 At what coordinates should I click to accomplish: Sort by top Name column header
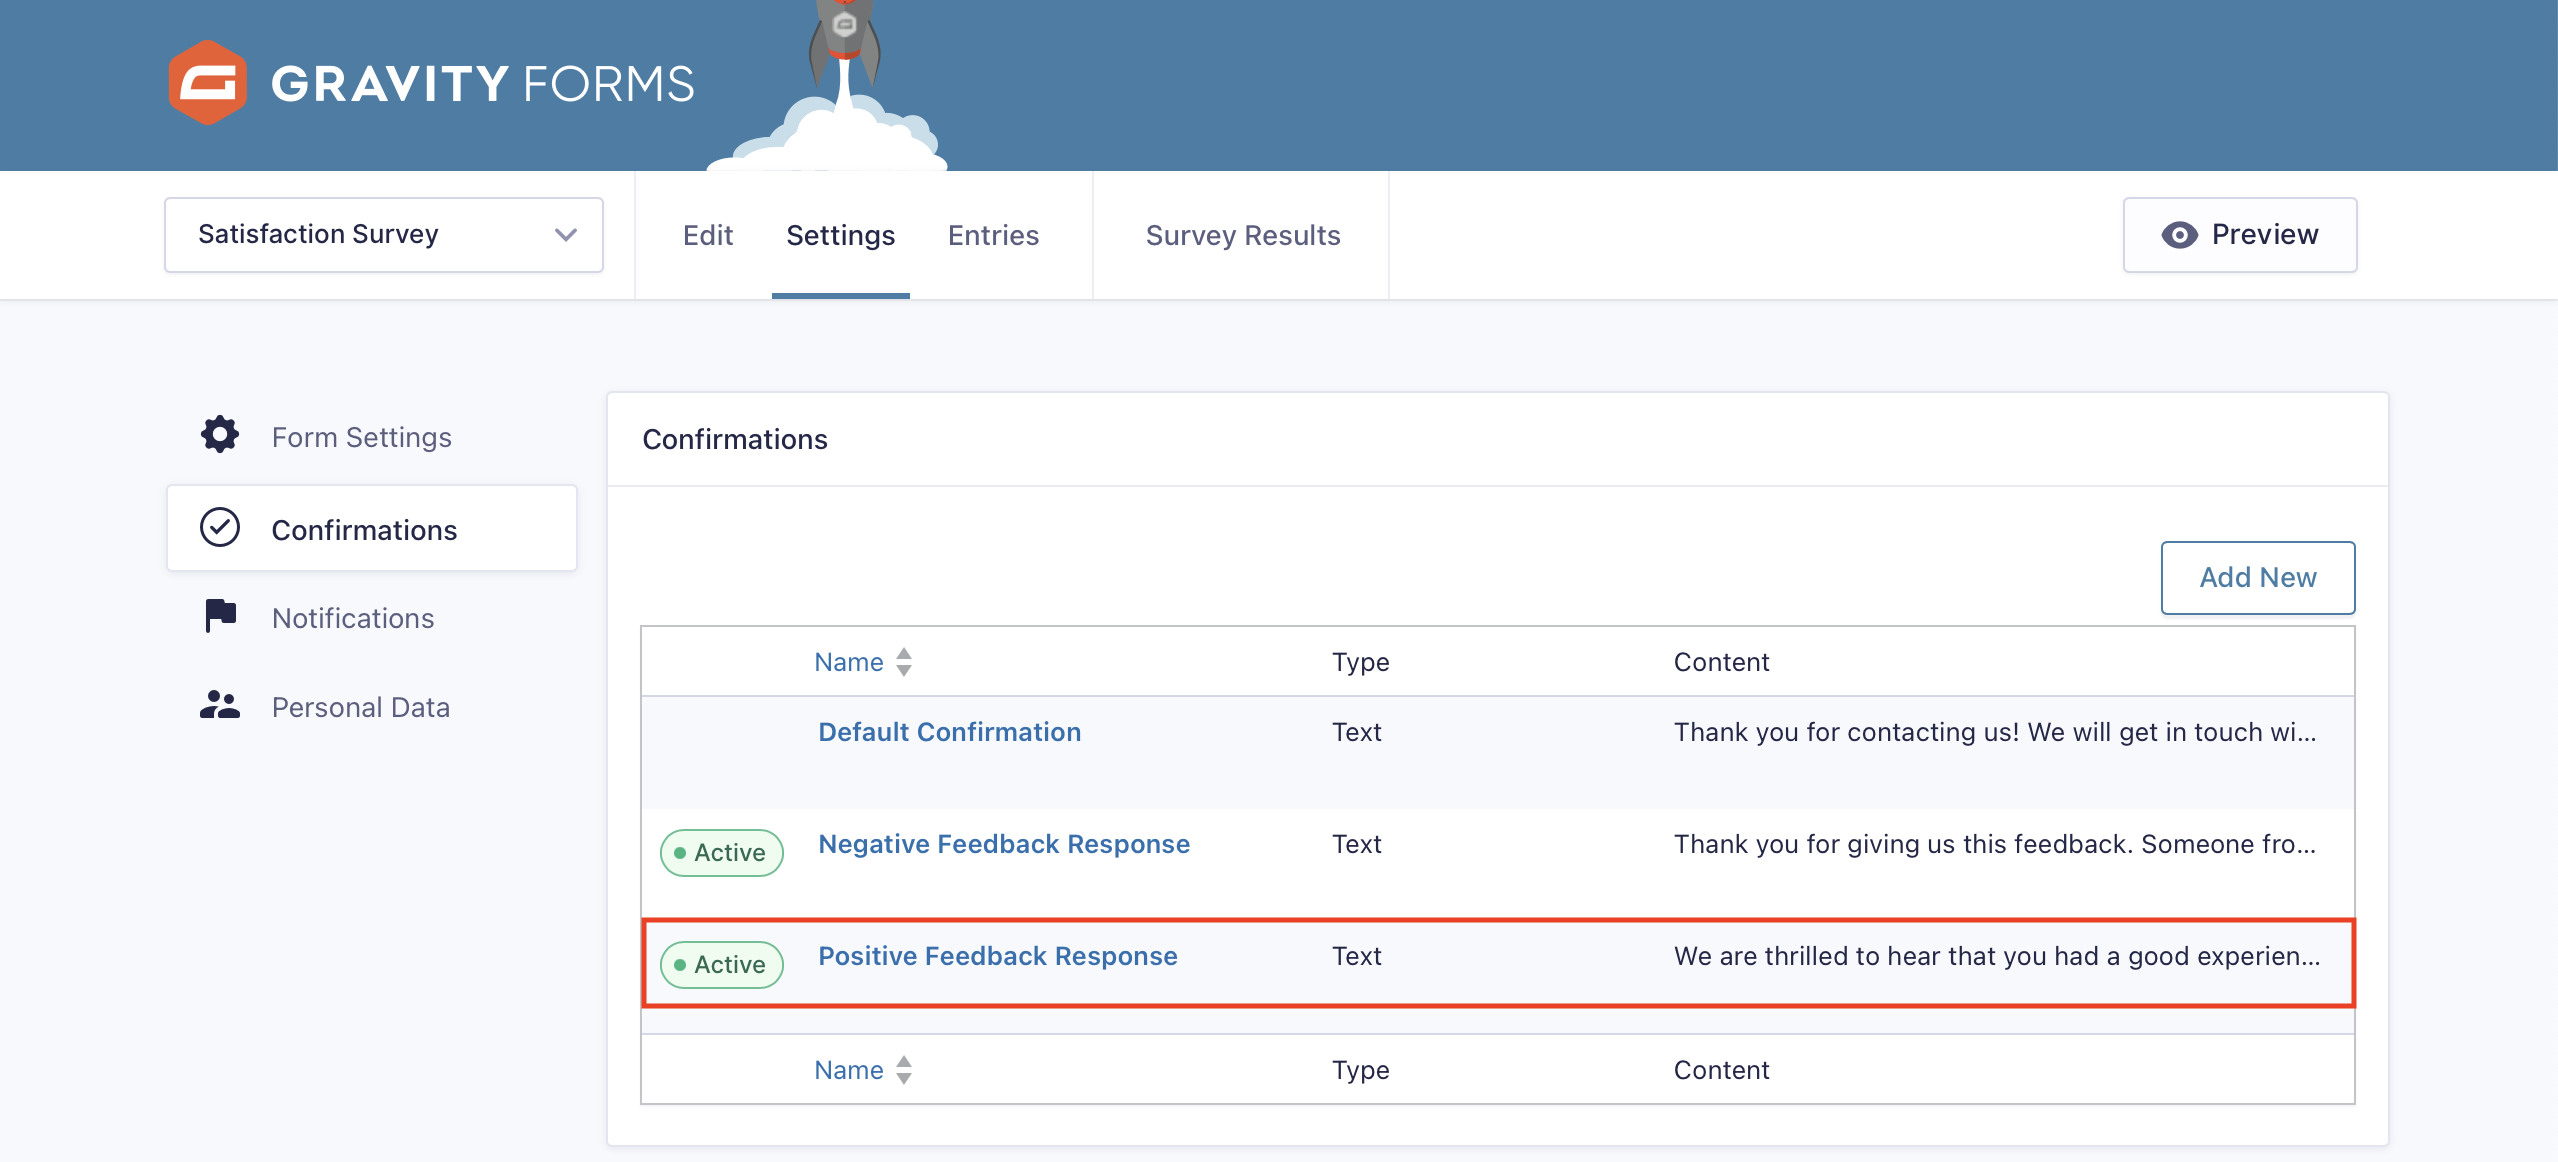click(x=849, y=662)
